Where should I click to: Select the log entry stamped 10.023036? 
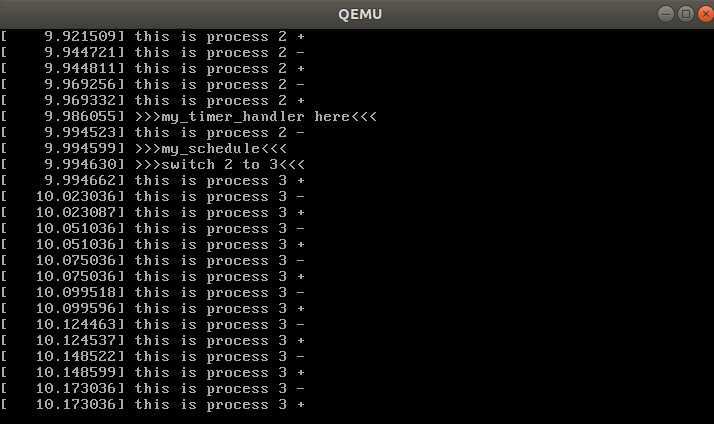pos(153,196)
